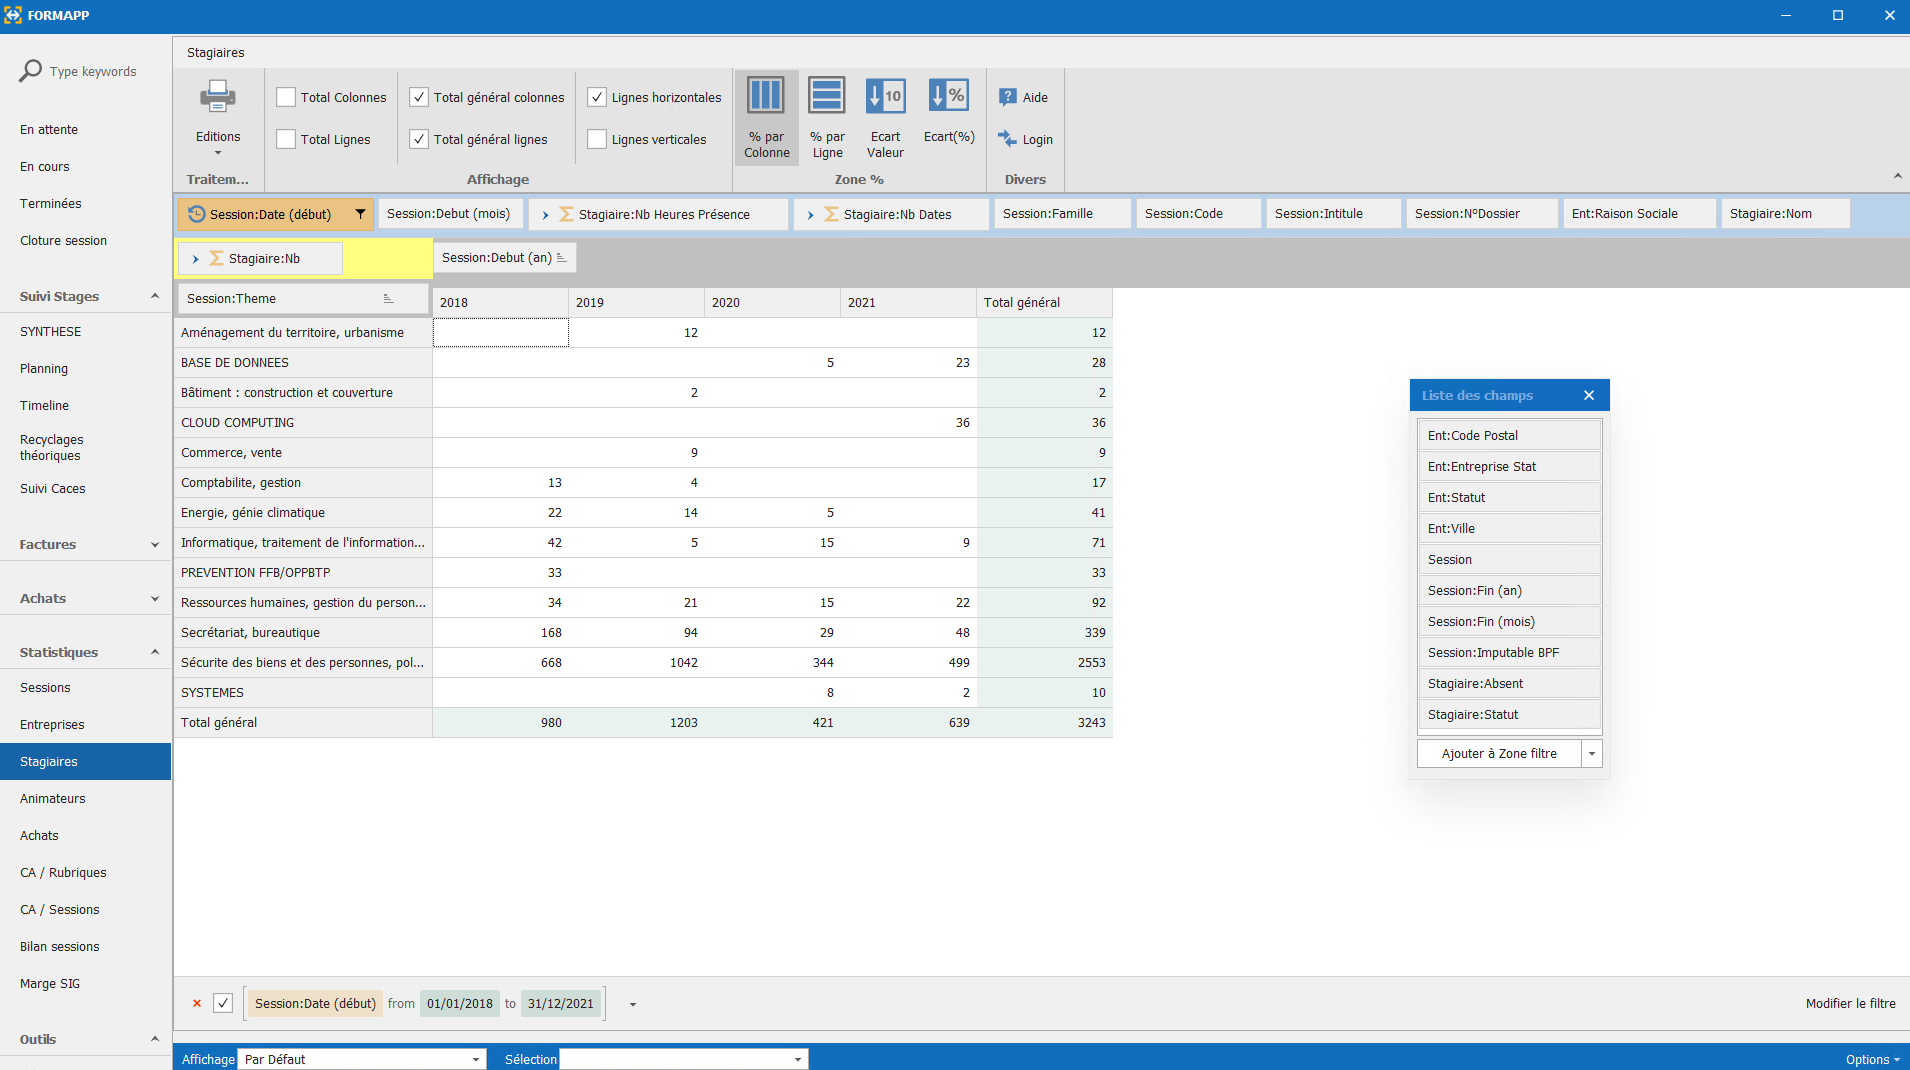Open CA / Rubriques in sidebar
This screenshot has height=1070, width=1910.
coord(63,873)
